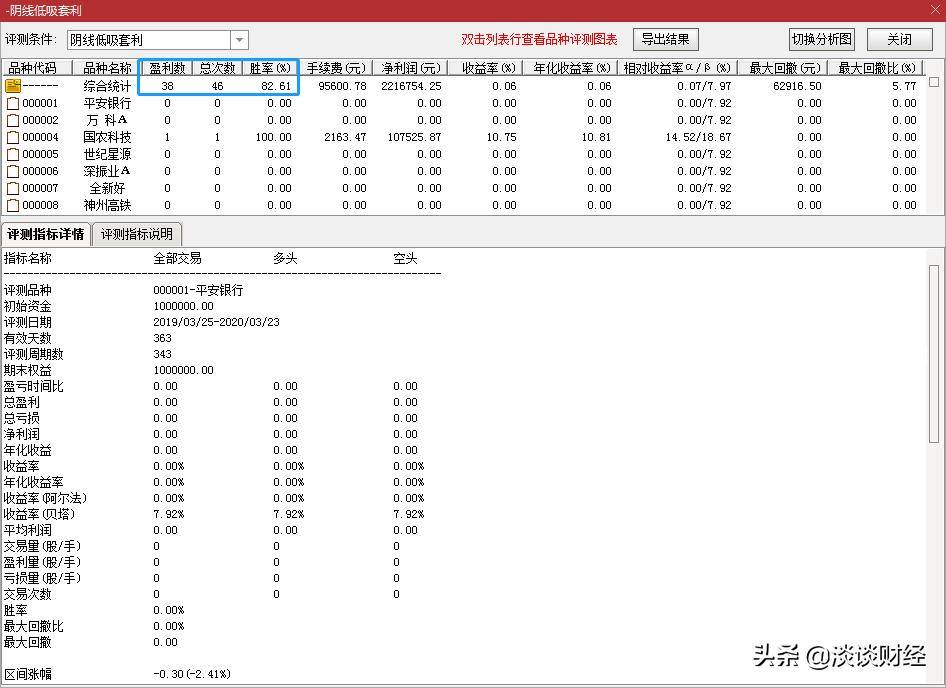Click the 期末权益 label
This screenshot has height=688, width=946.
[x=27, y=370]
